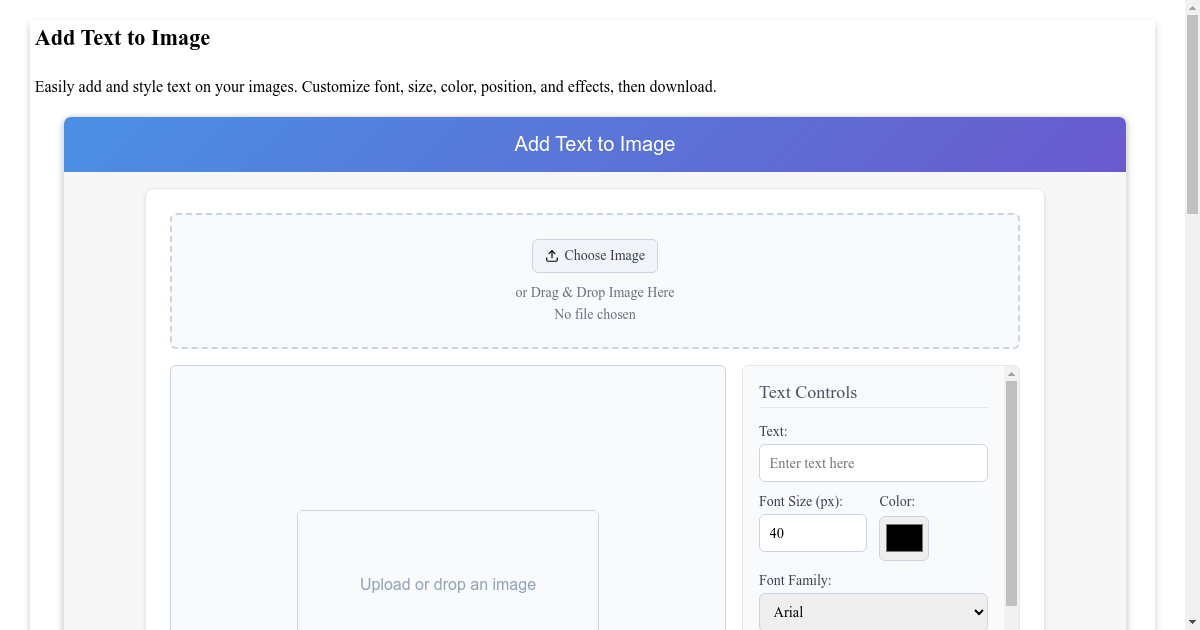Viewport: 1200px width, 630px height.
Task: Open the black text color swatch
Action: (904, 538)
